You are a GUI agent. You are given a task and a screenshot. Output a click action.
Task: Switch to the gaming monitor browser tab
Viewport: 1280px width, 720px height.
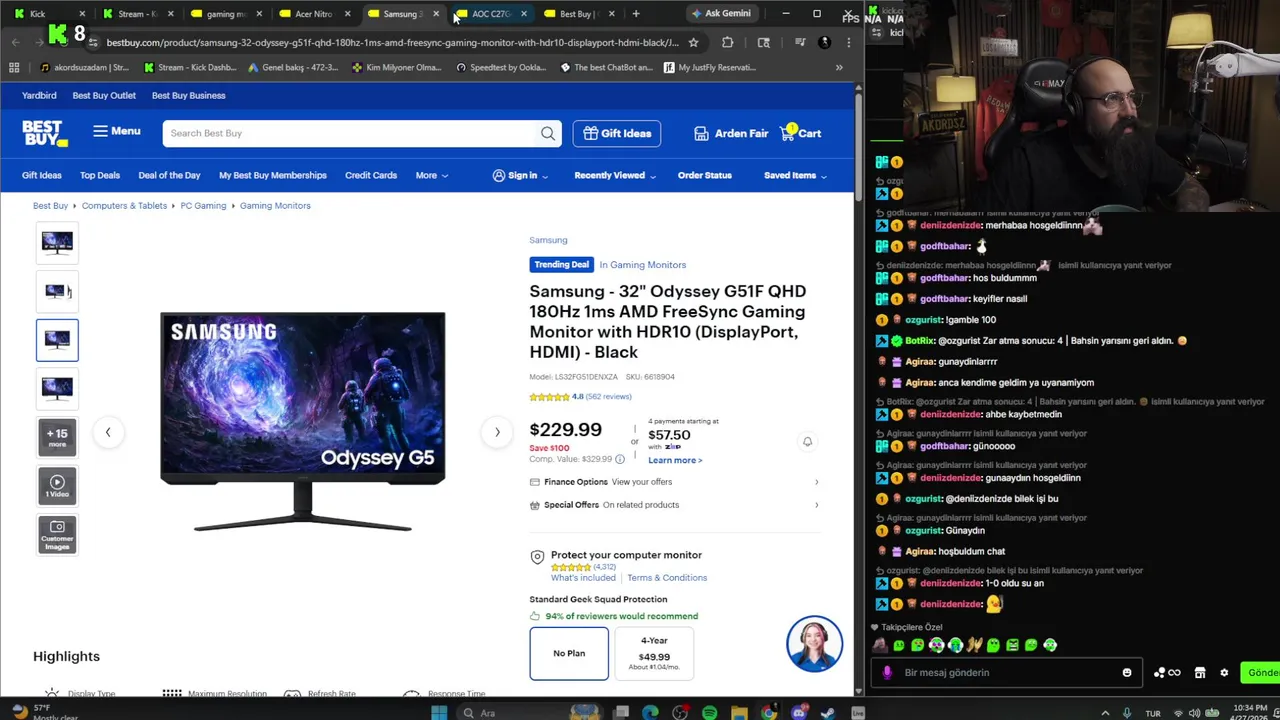226,14
